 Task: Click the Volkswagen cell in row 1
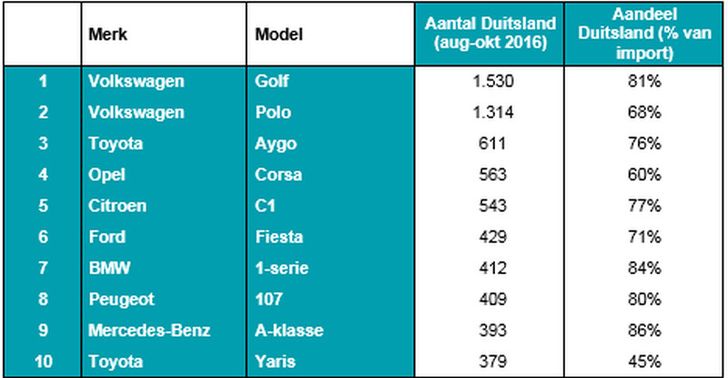(x=164, y=81)
